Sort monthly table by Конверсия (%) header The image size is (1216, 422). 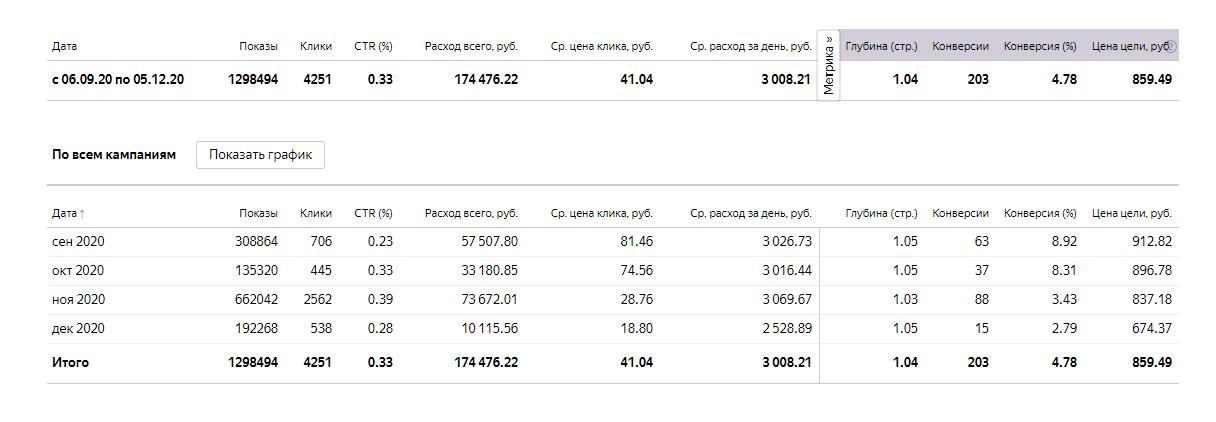click(x=1040, y=213)
